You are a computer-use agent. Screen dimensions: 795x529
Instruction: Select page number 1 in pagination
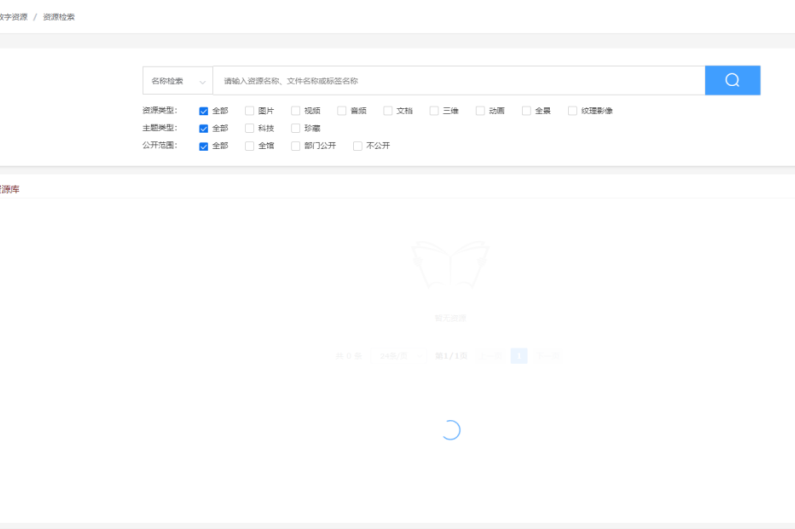[519, 356]
